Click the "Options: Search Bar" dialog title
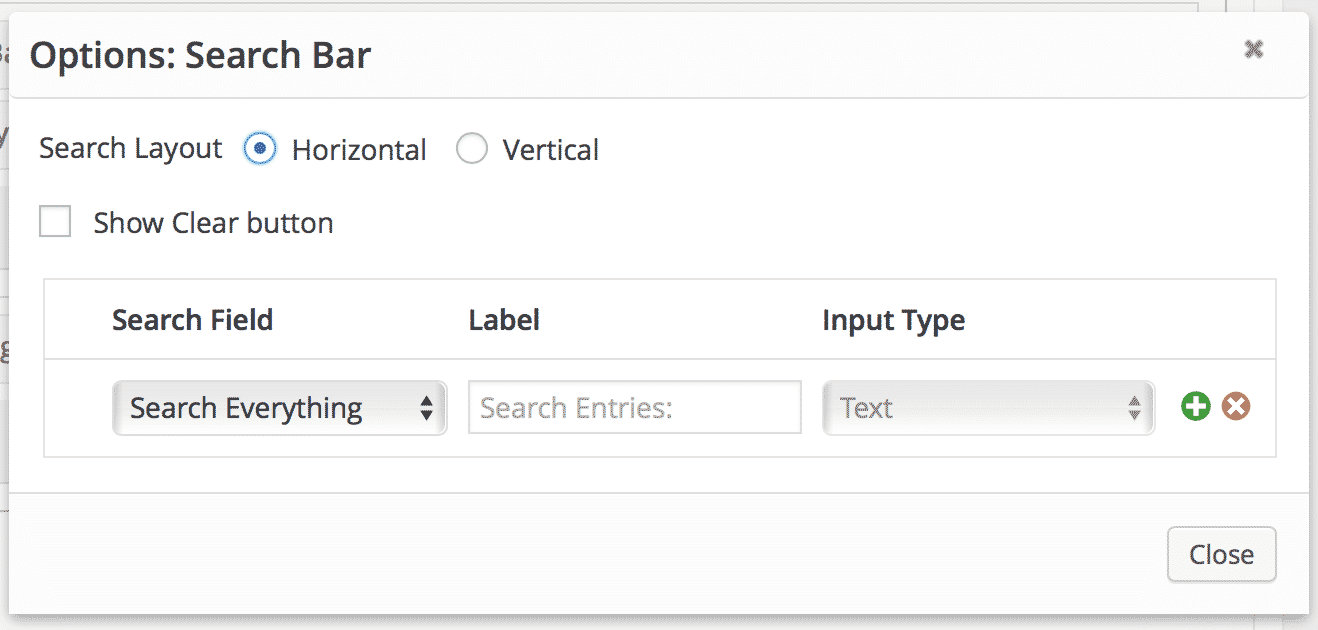The image size is (1318, 630). click(x=200, y=55)
